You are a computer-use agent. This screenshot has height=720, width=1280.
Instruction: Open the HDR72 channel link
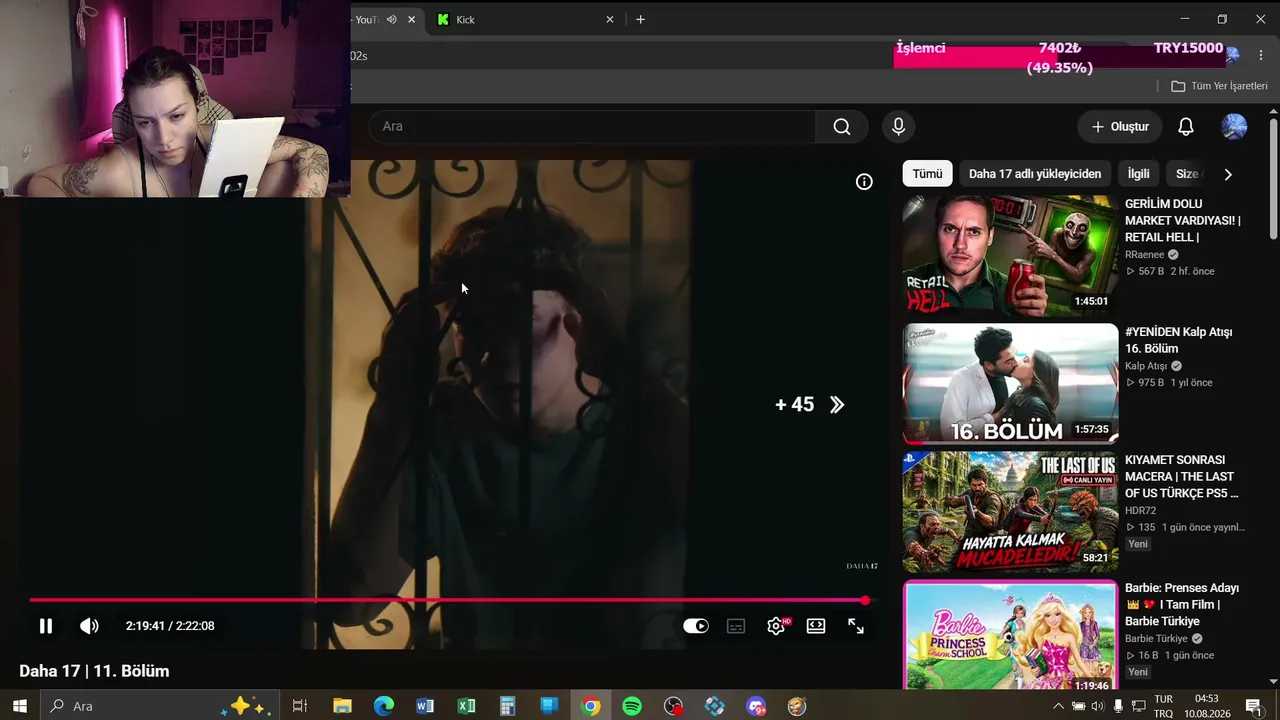[1141, 511]
